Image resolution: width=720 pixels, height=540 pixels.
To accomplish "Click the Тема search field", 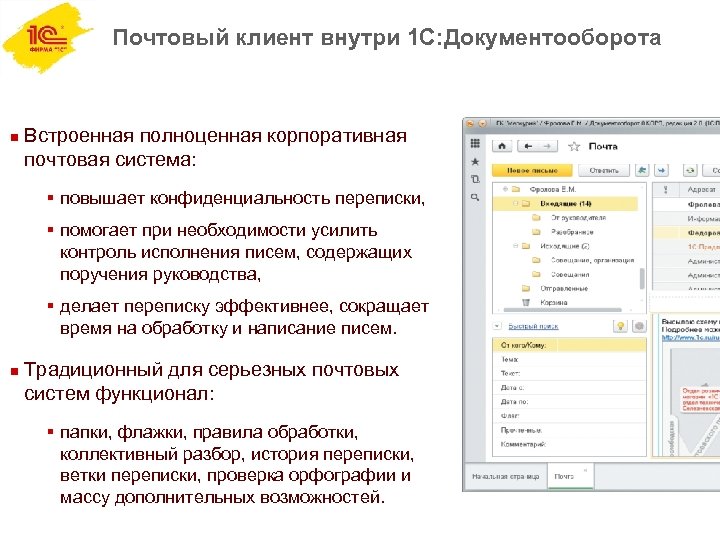I will click(569, 360).
